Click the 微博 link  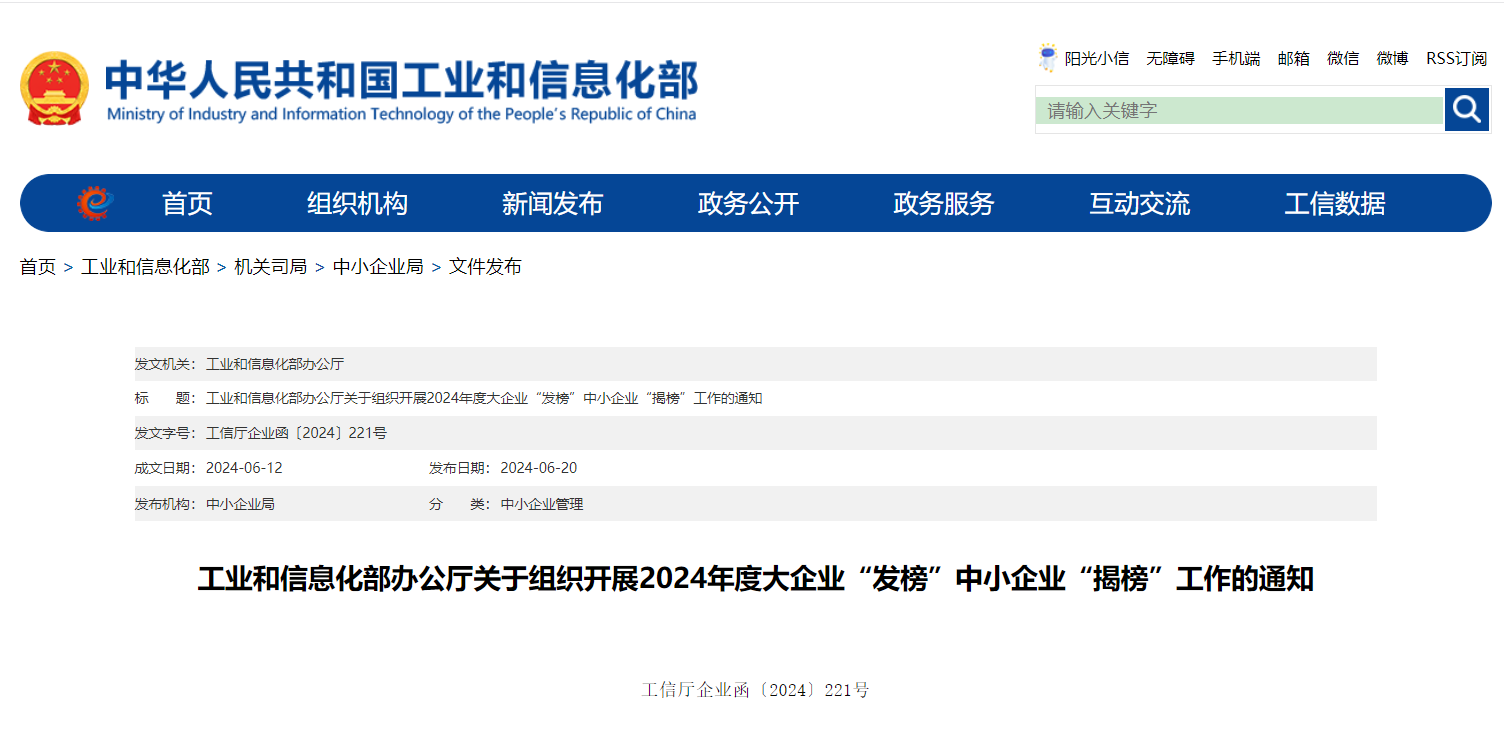coord(1392,59)
